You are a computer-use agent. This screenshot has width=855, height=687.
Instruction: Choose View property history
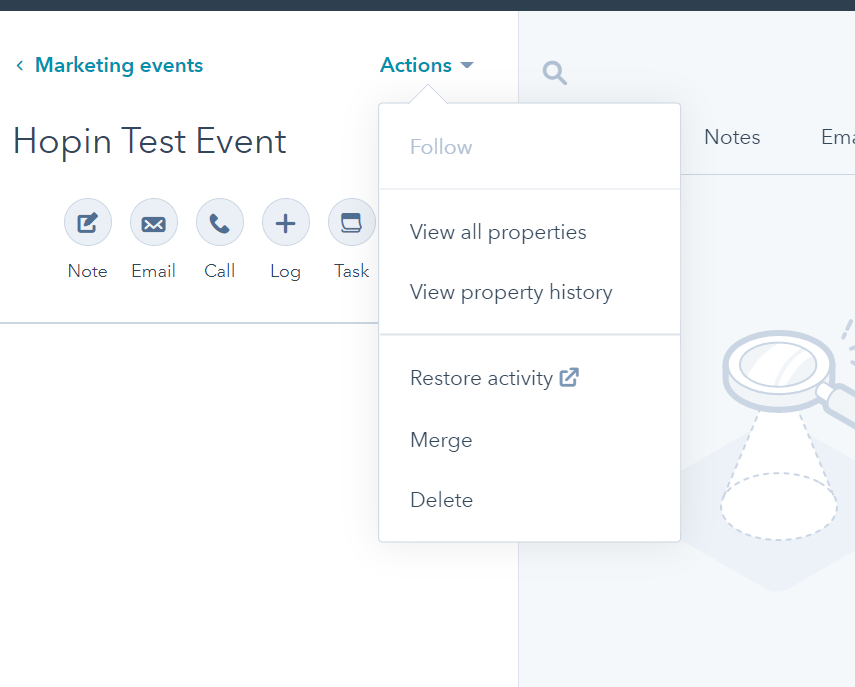pos(529,292)
